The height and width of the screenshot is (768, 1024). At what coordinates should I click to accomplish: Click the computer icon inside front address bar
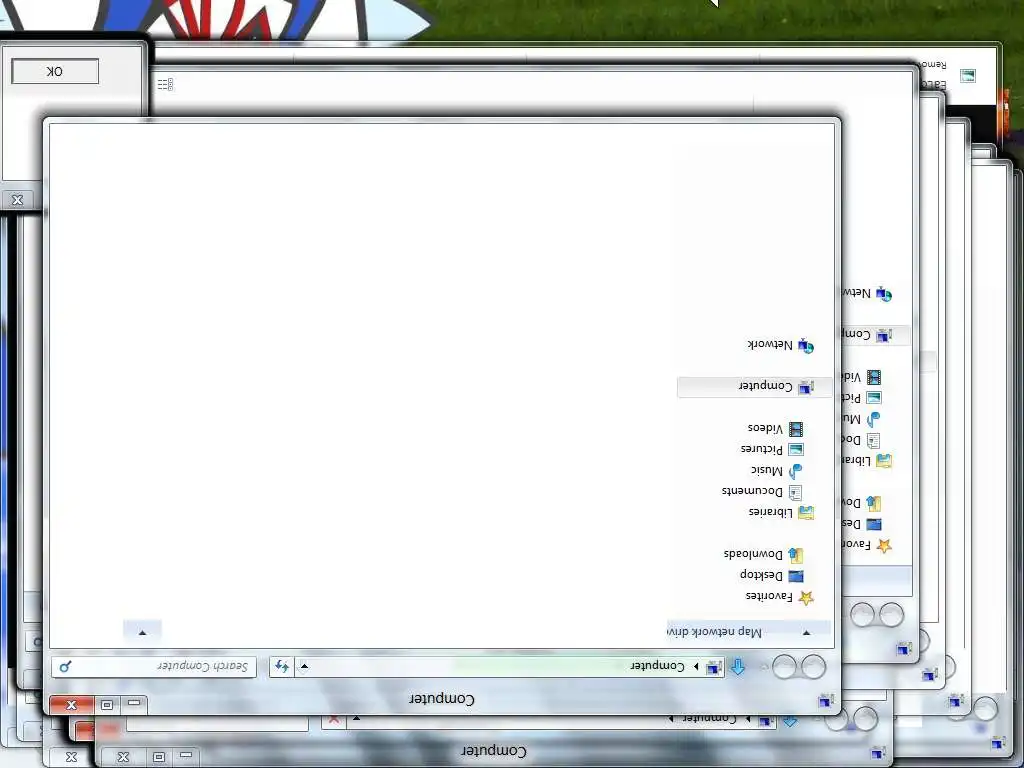pyautogui.click(x=714, y=667)
